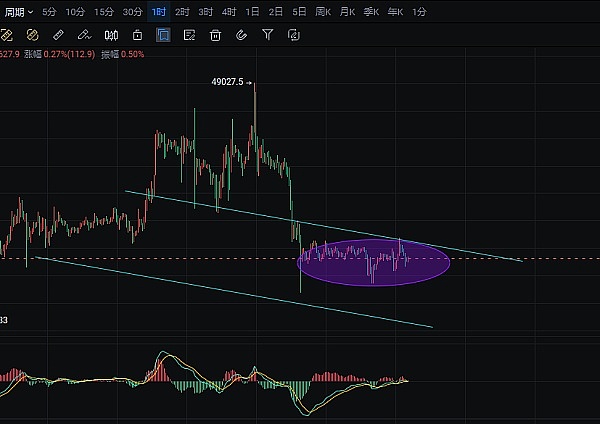Click the funnel filter icon

[x=267, y=35]
